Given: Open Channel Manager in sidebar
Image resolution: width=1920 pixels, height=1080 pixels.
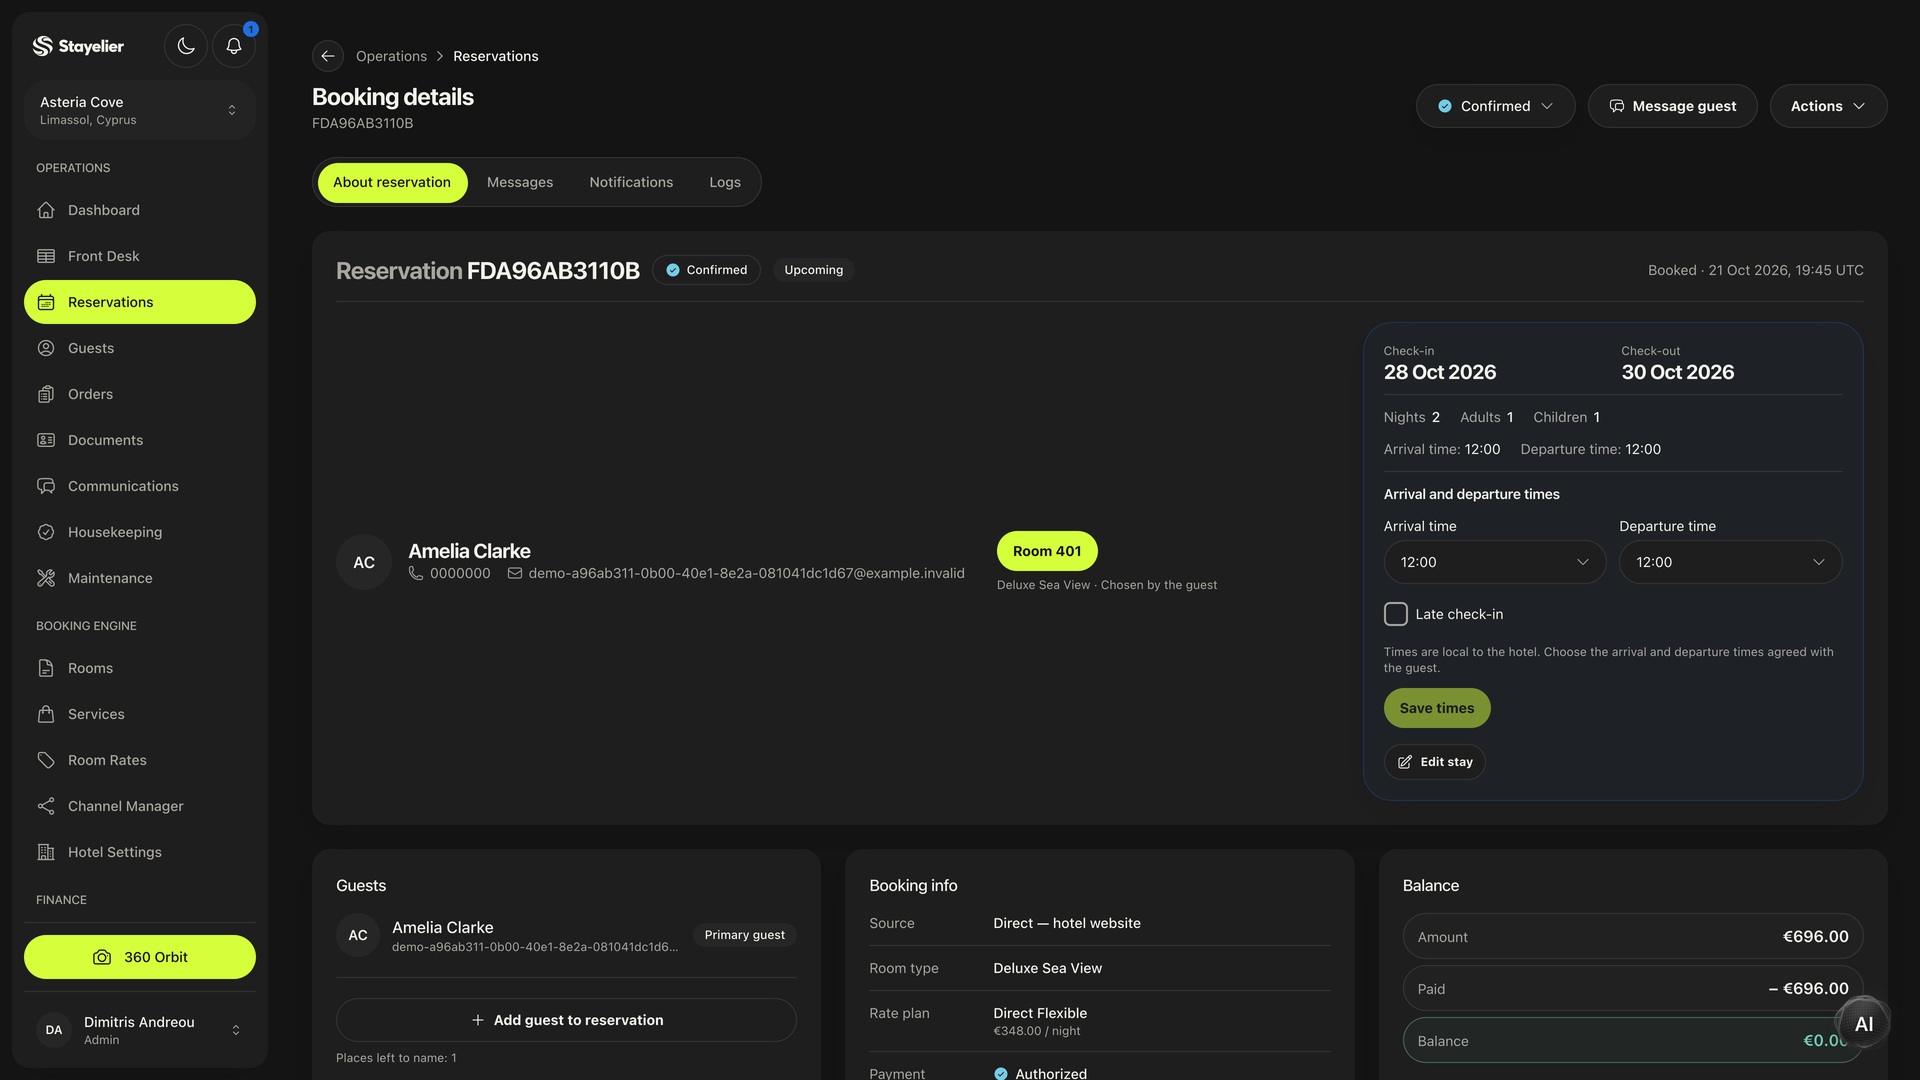Looking at the screenshot, I should 140,806.
